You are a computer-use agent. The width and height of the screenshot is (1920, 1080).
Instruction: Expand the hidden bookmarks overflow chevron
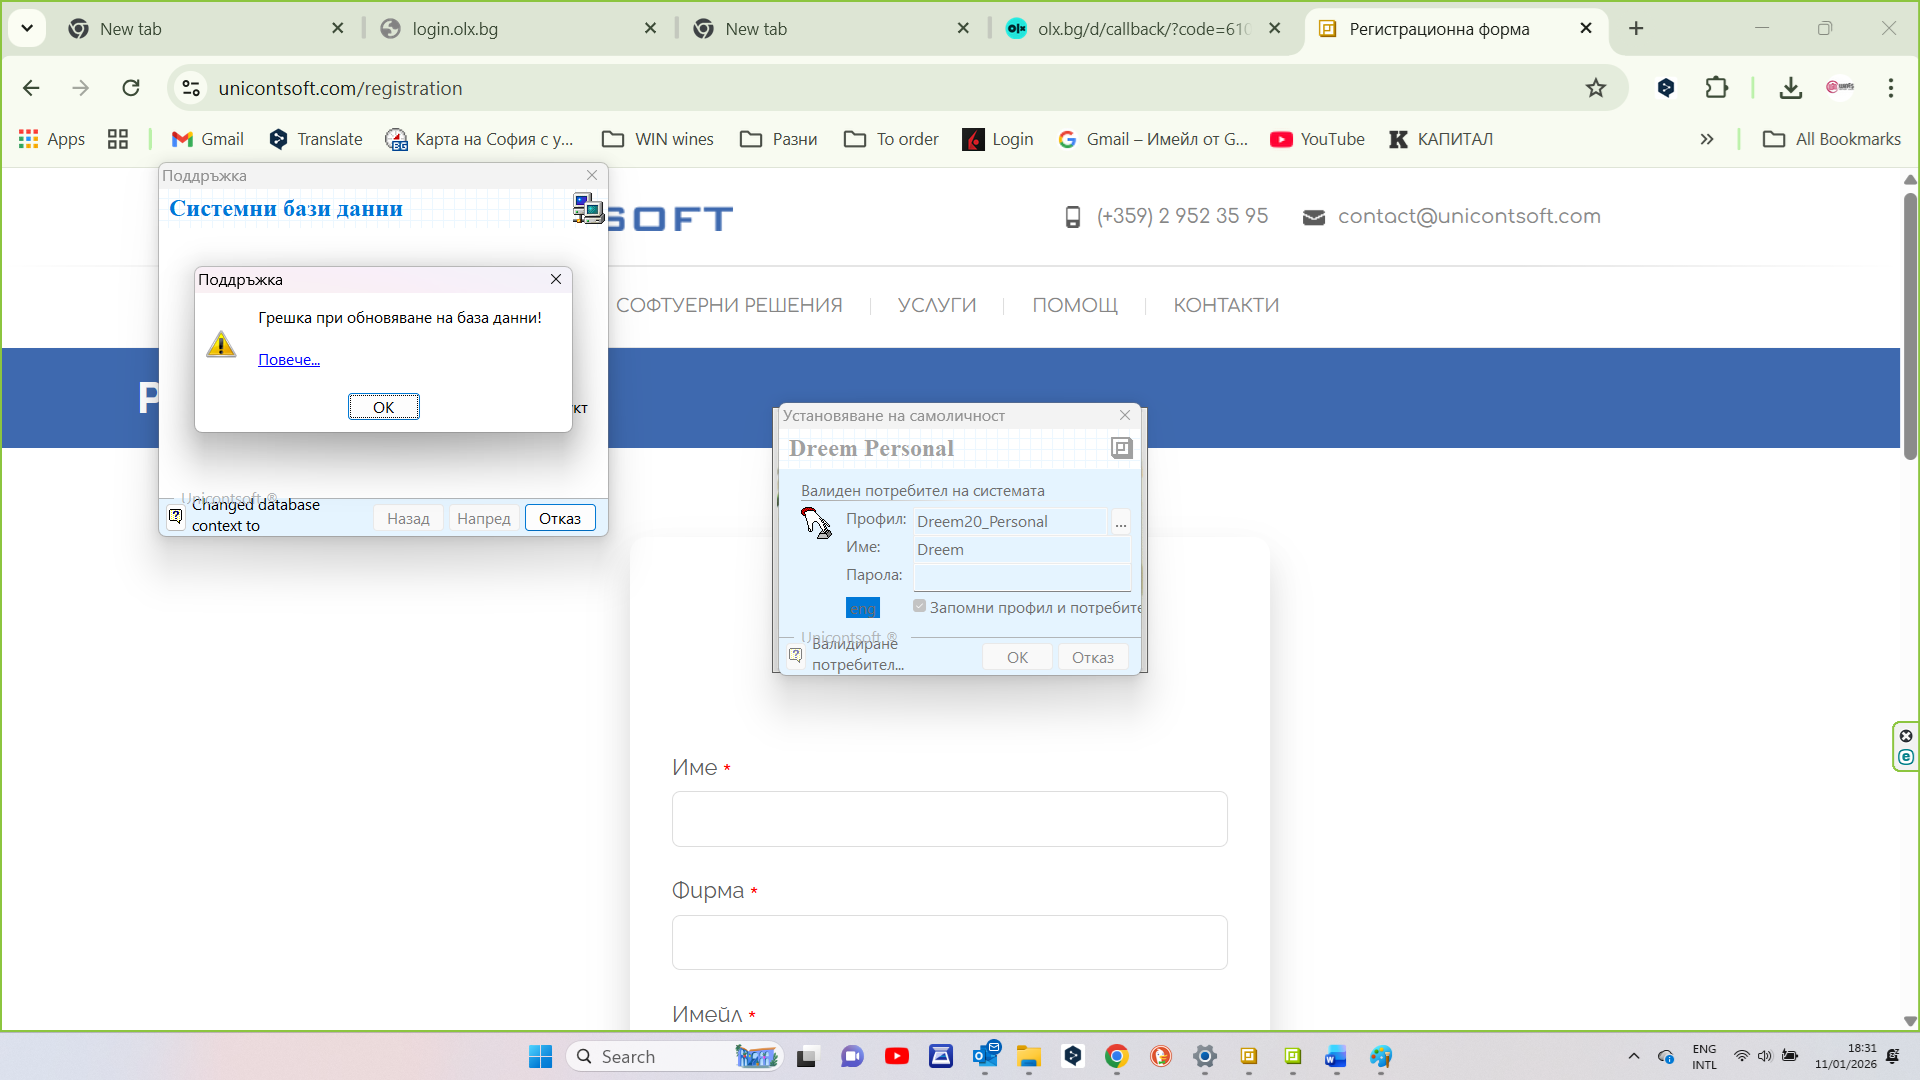coord(1706,139)
